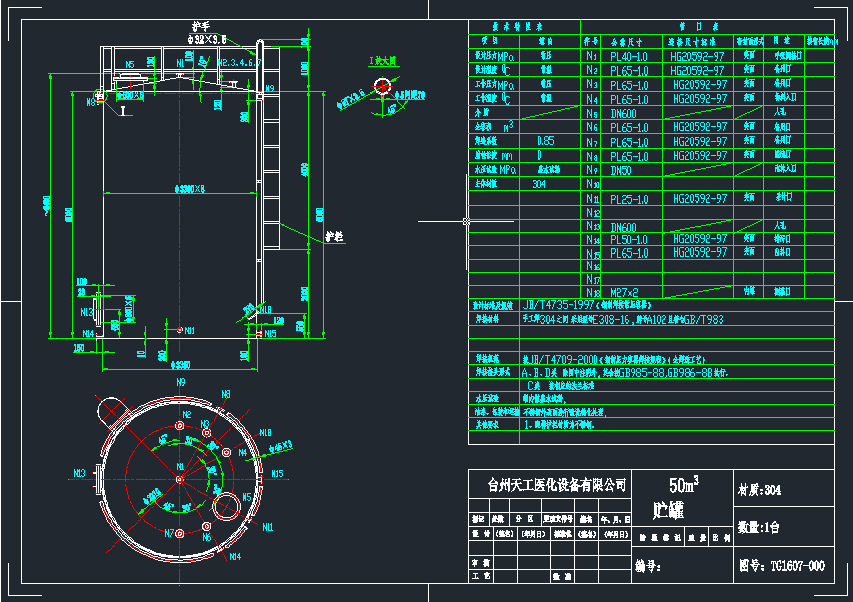Click the N13 nozzle symbol on the elevation
Screen dimensions: 853x602
coord(98,308)
